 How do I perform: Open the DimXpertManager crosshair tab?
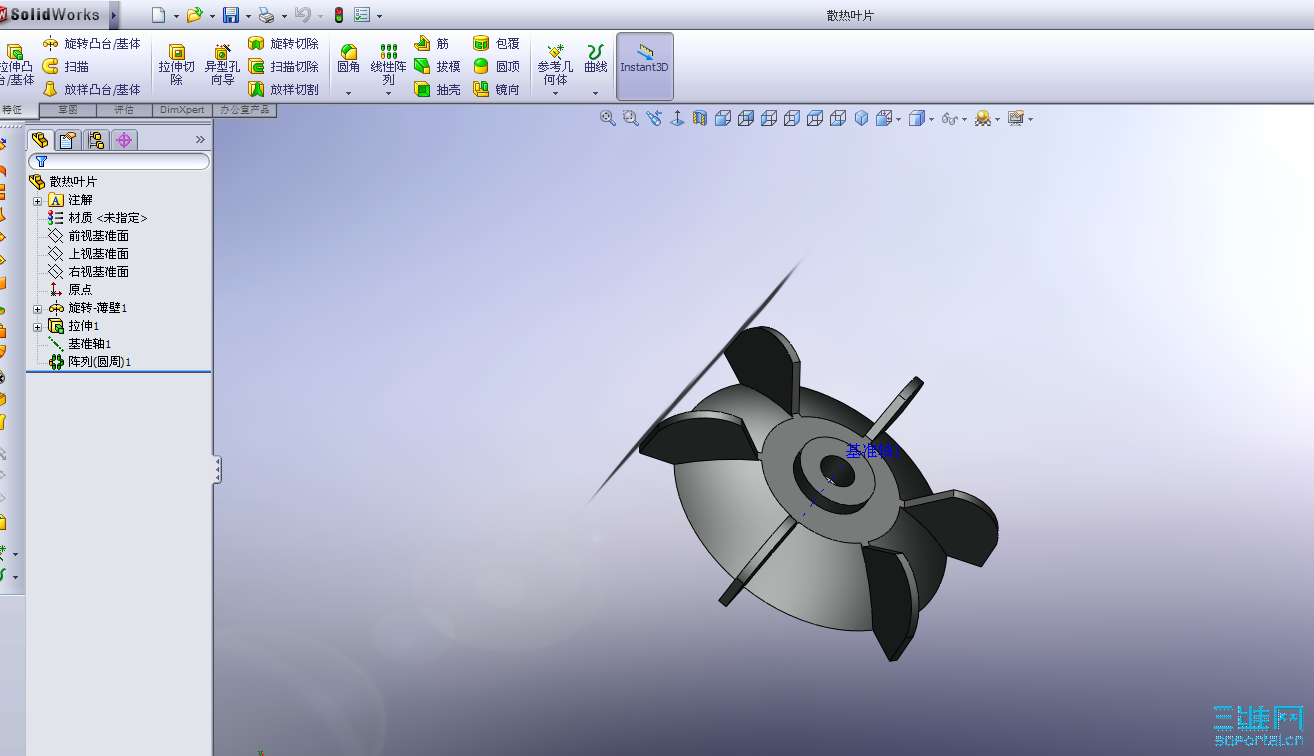[x=124, y=140]
